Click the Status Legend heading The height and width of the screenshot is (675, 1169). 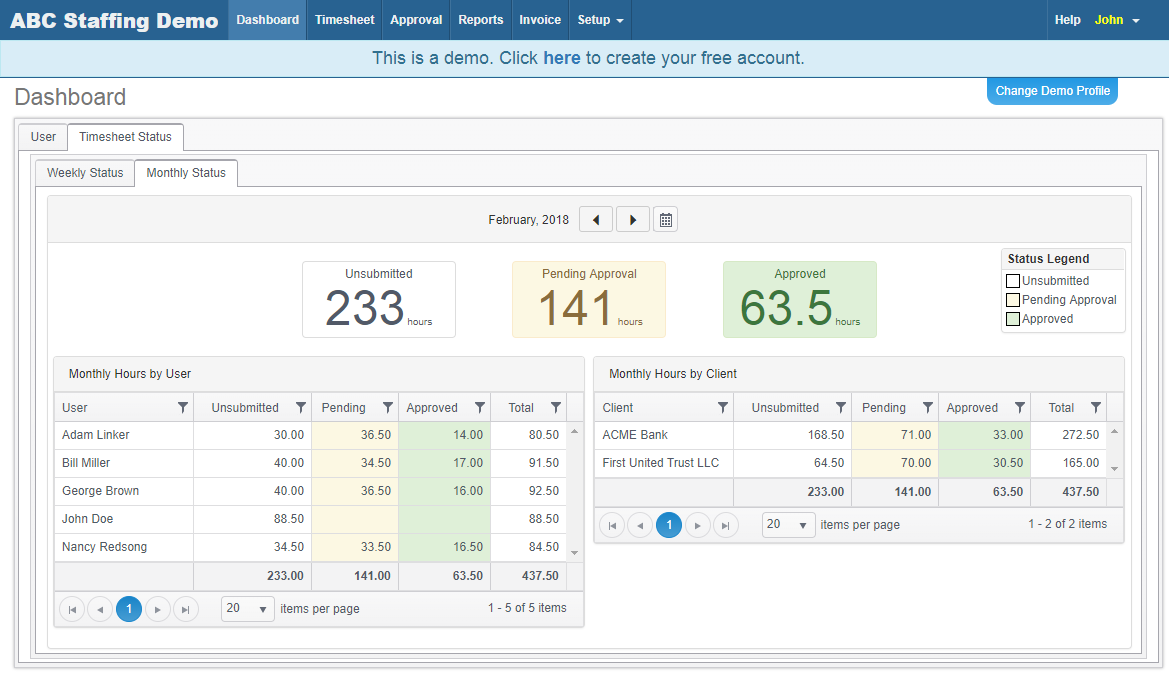pyautogui.click(x=1048, y=259)
